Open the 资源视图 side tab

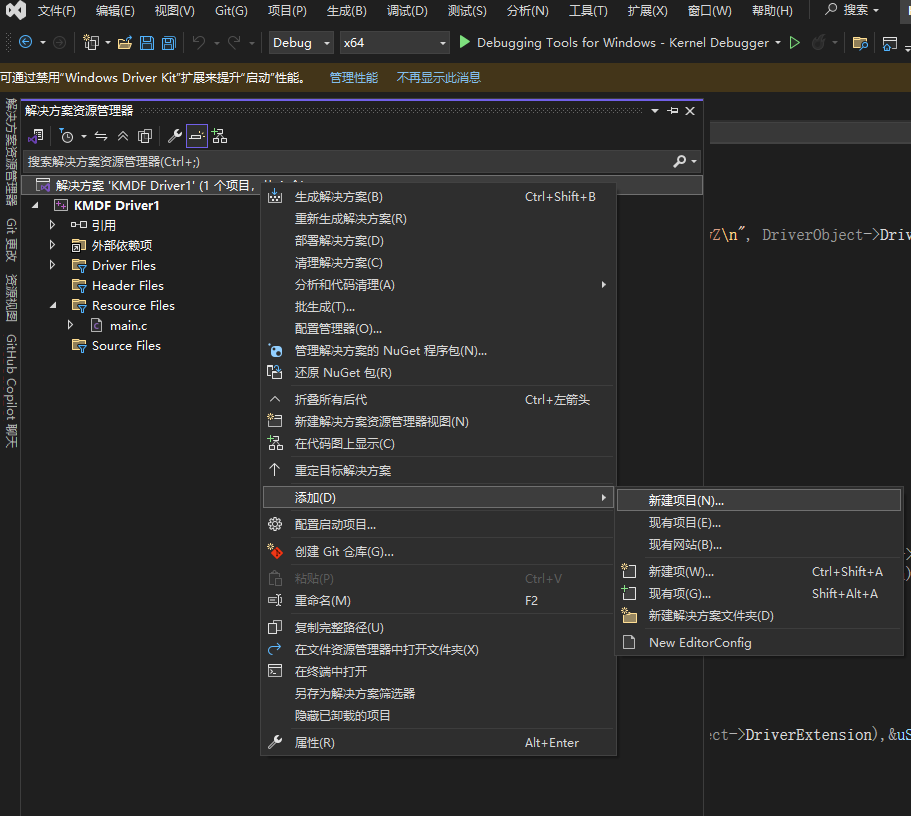coord(11,298)
